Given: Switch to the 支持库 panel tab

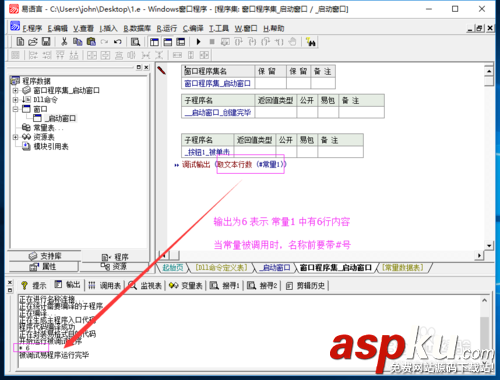Looking at the screenshot, I should pyautogui.click(x=45, y=256).
